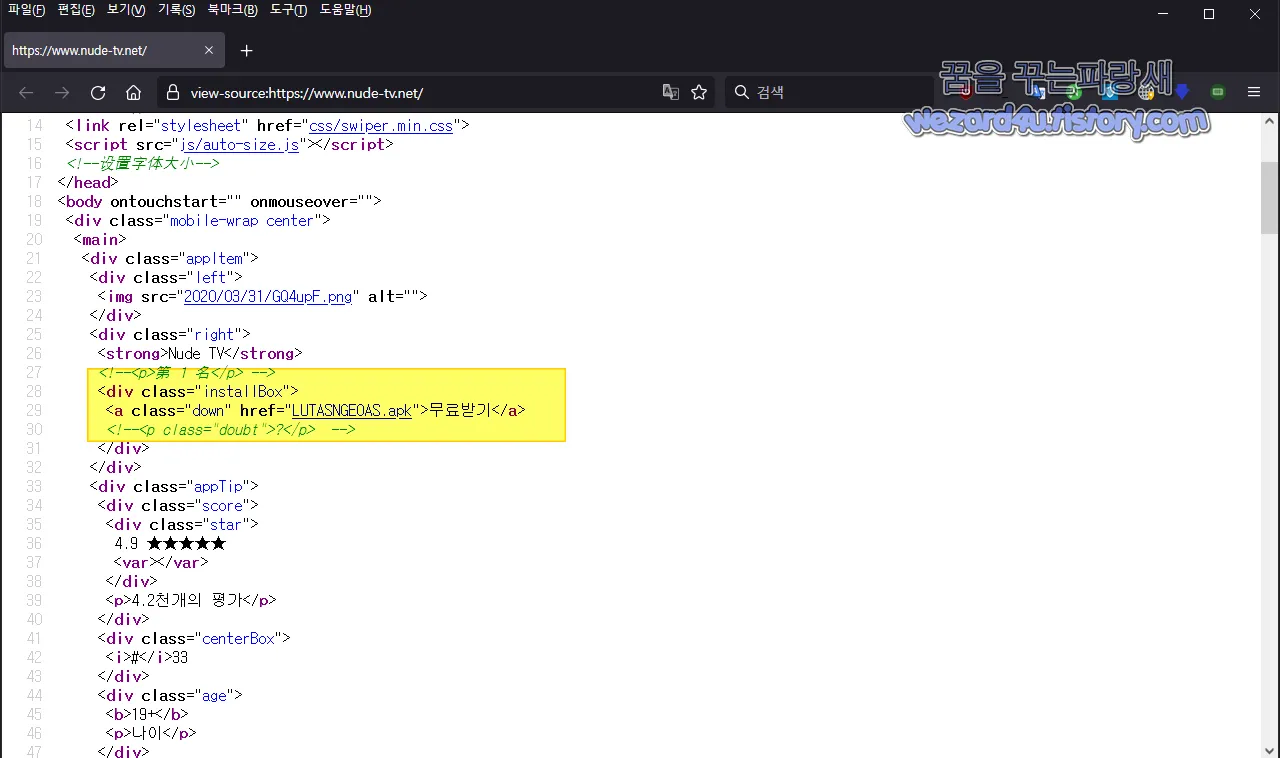Select the nude-tv.net tab
Image resolution: width=1280 pixels, height=758 pixels.
click(114, 50)
